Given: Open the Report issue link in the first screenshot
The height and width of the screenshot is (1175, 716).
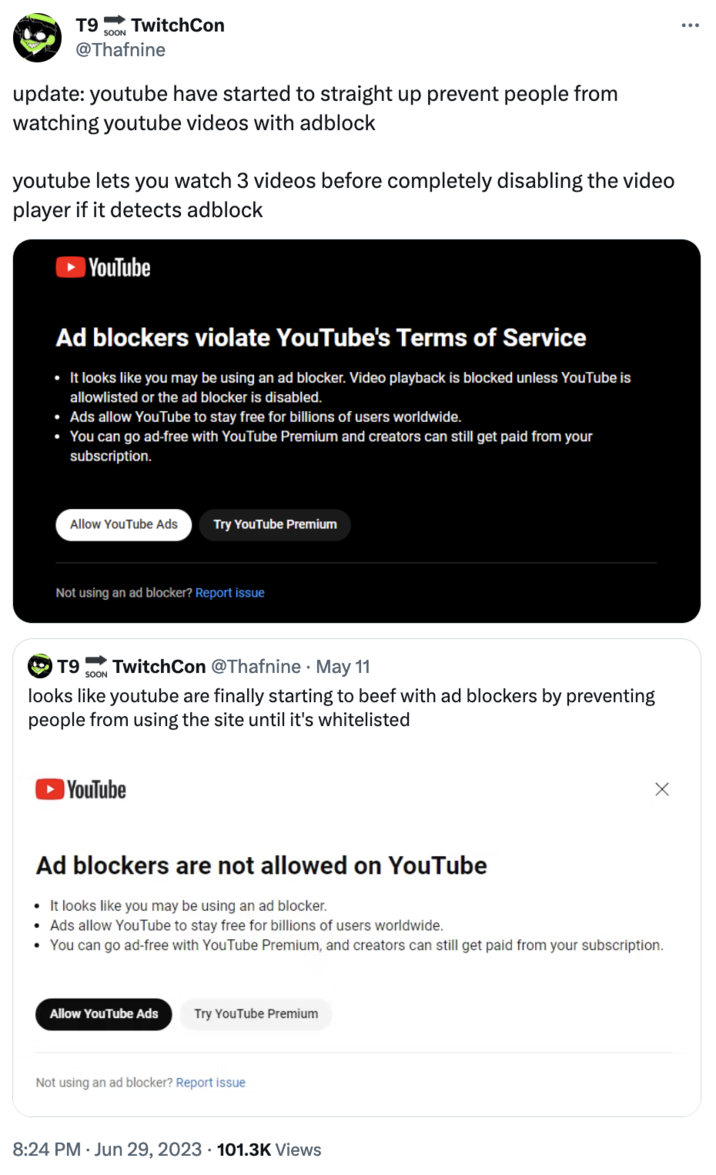Looking at the screenshot, I should (230, 592).
